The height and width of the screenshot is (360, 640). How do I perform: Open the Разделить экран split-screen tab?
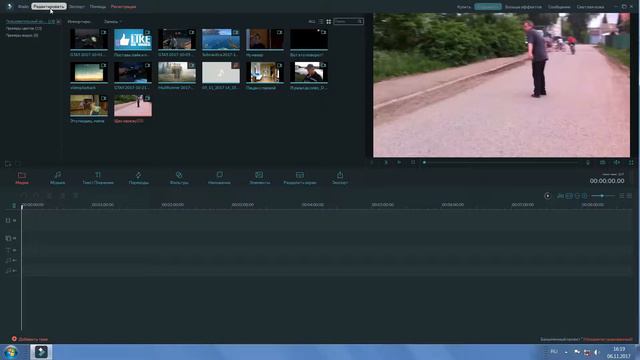300,178
